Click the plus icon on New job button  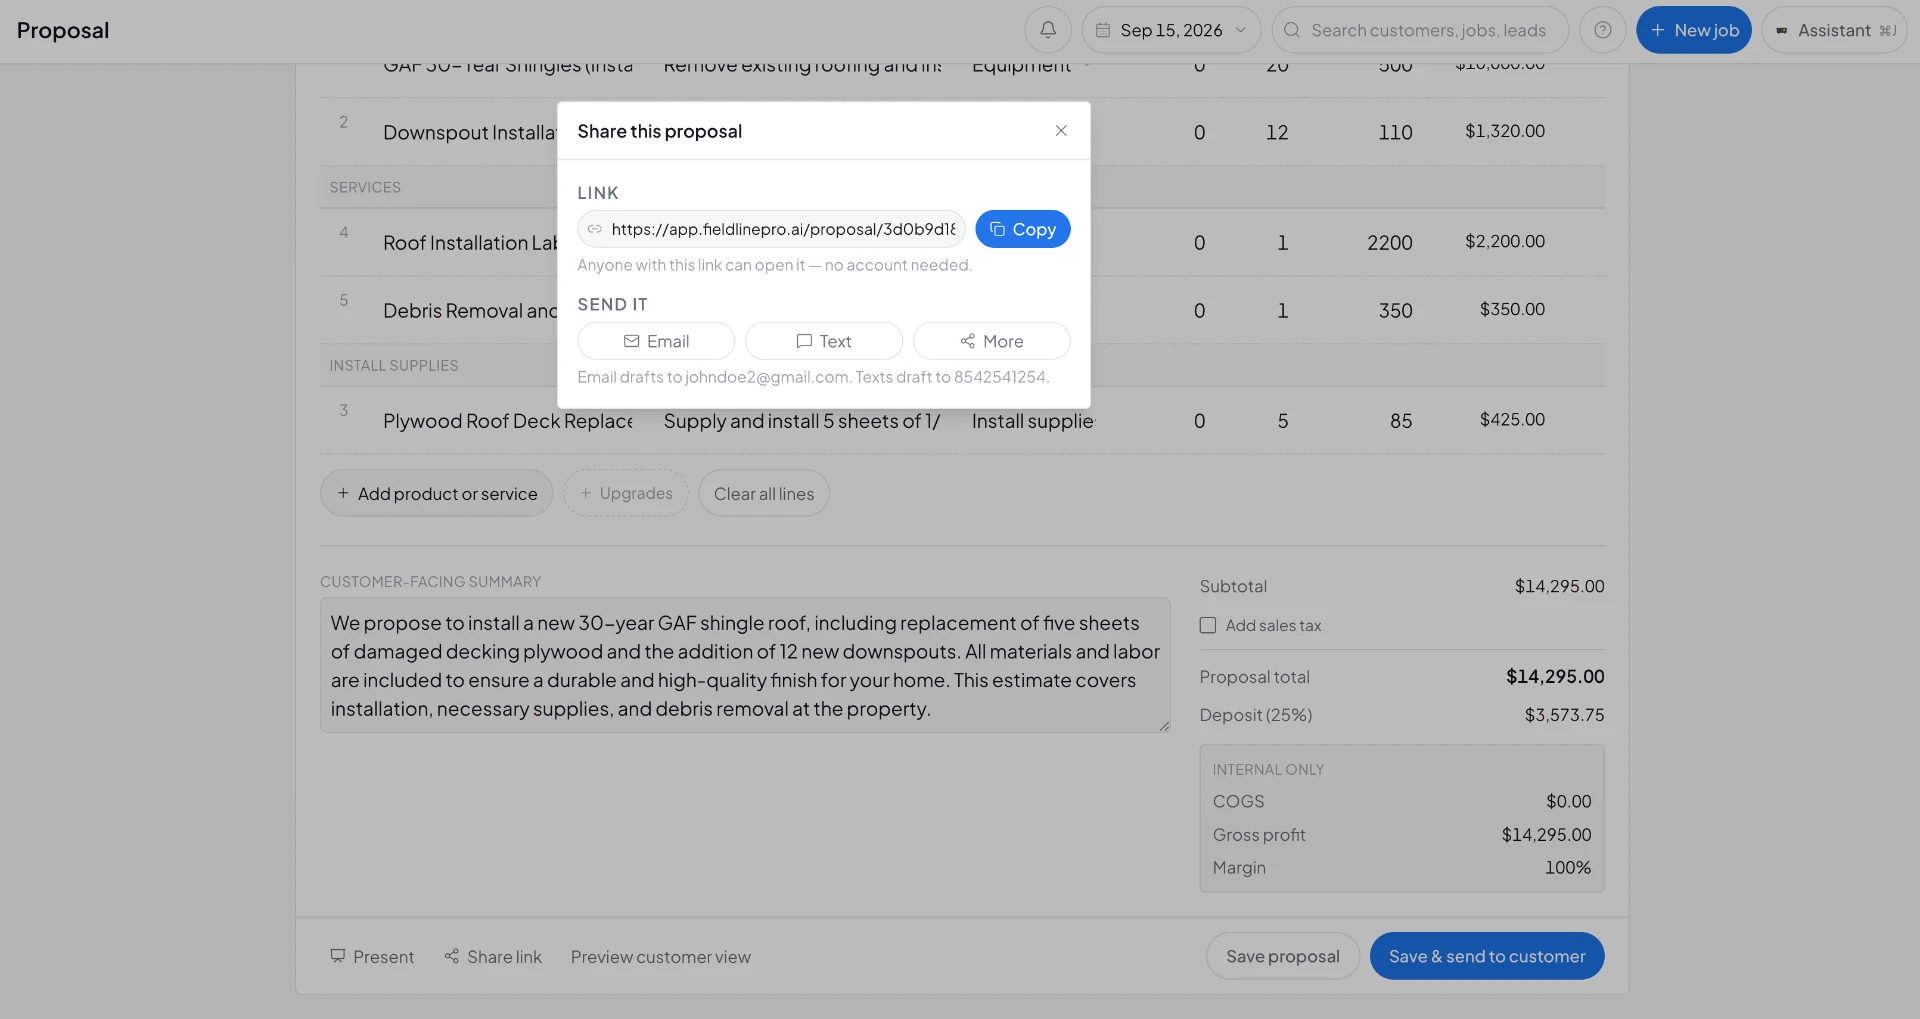click(1657, 30)
